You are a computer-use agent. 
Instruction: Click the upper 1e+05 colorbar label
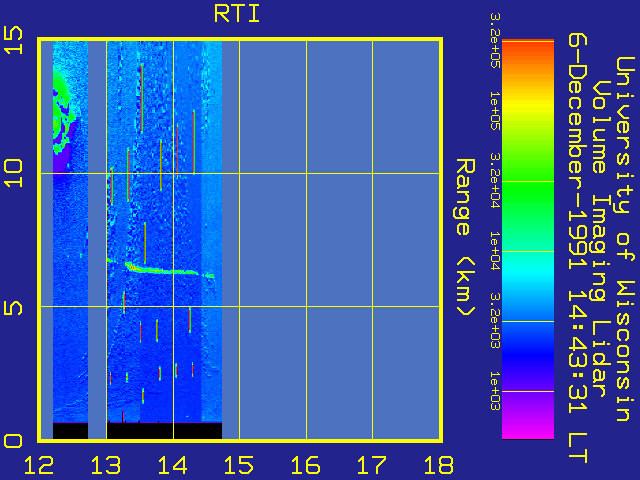(495, 110)
